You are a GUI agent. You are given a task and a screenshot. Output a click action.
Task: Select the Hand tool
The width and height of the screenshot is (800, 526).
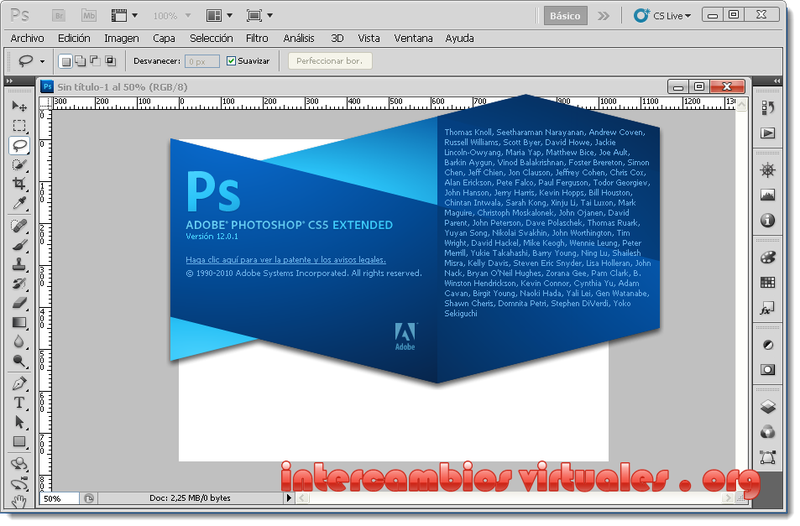[x=19, y=502]
